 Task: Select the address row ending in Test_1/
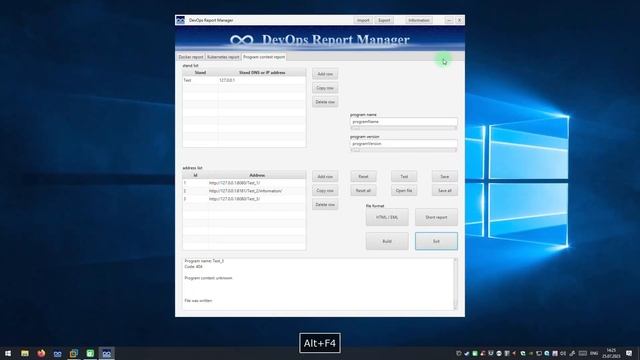244,183
